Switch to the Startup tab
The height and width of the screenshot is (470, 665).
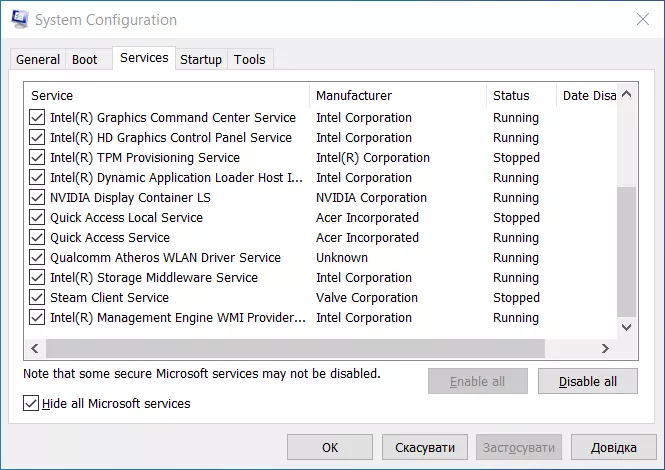(x=200, y=60)
